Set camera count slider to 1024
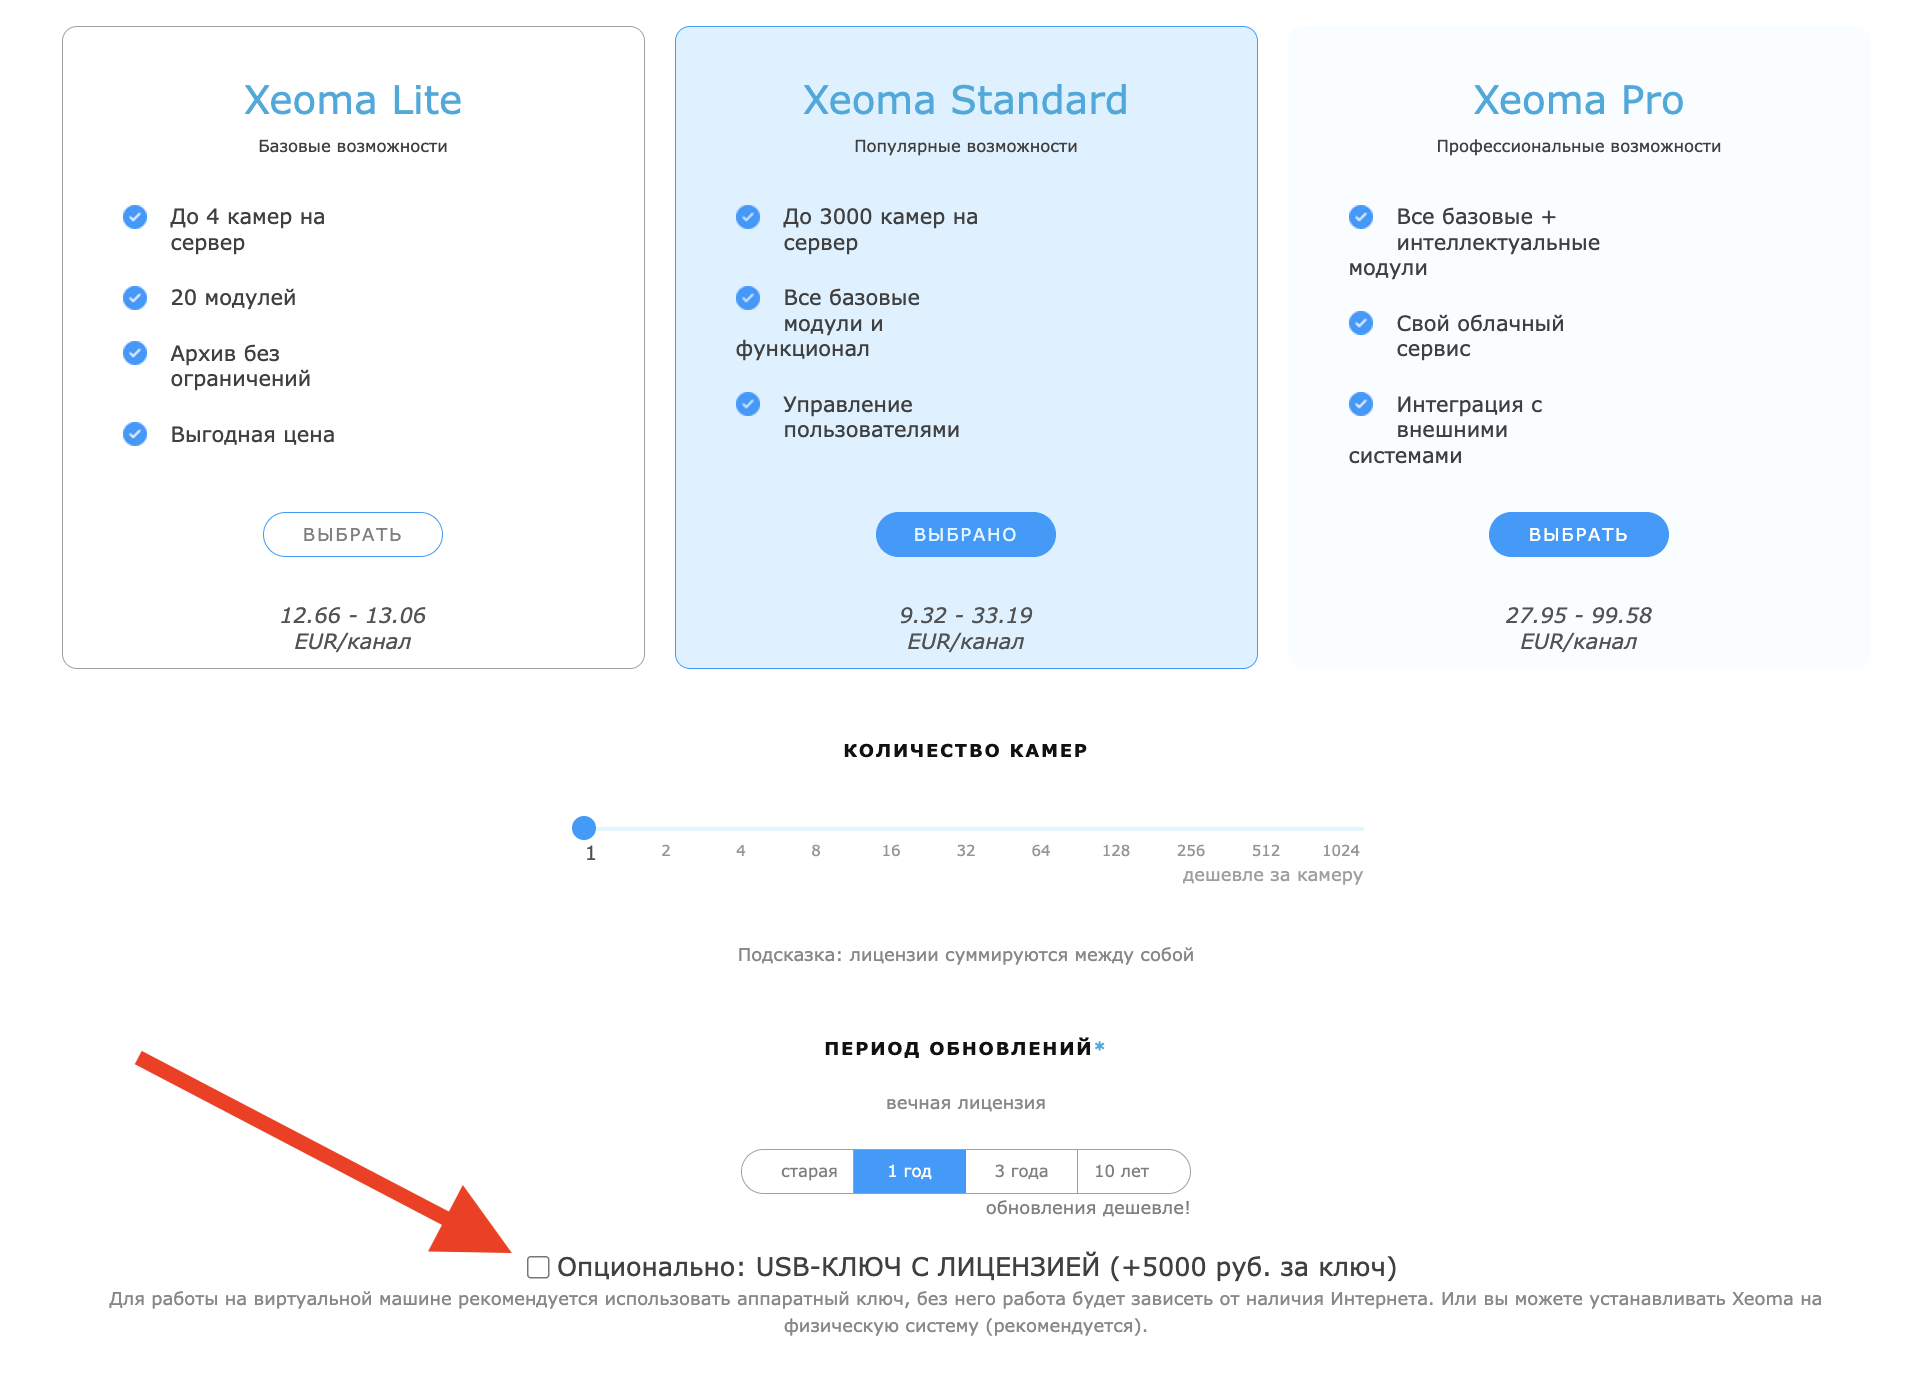Viewport: 1930px width, 1374px height. 1341,829
